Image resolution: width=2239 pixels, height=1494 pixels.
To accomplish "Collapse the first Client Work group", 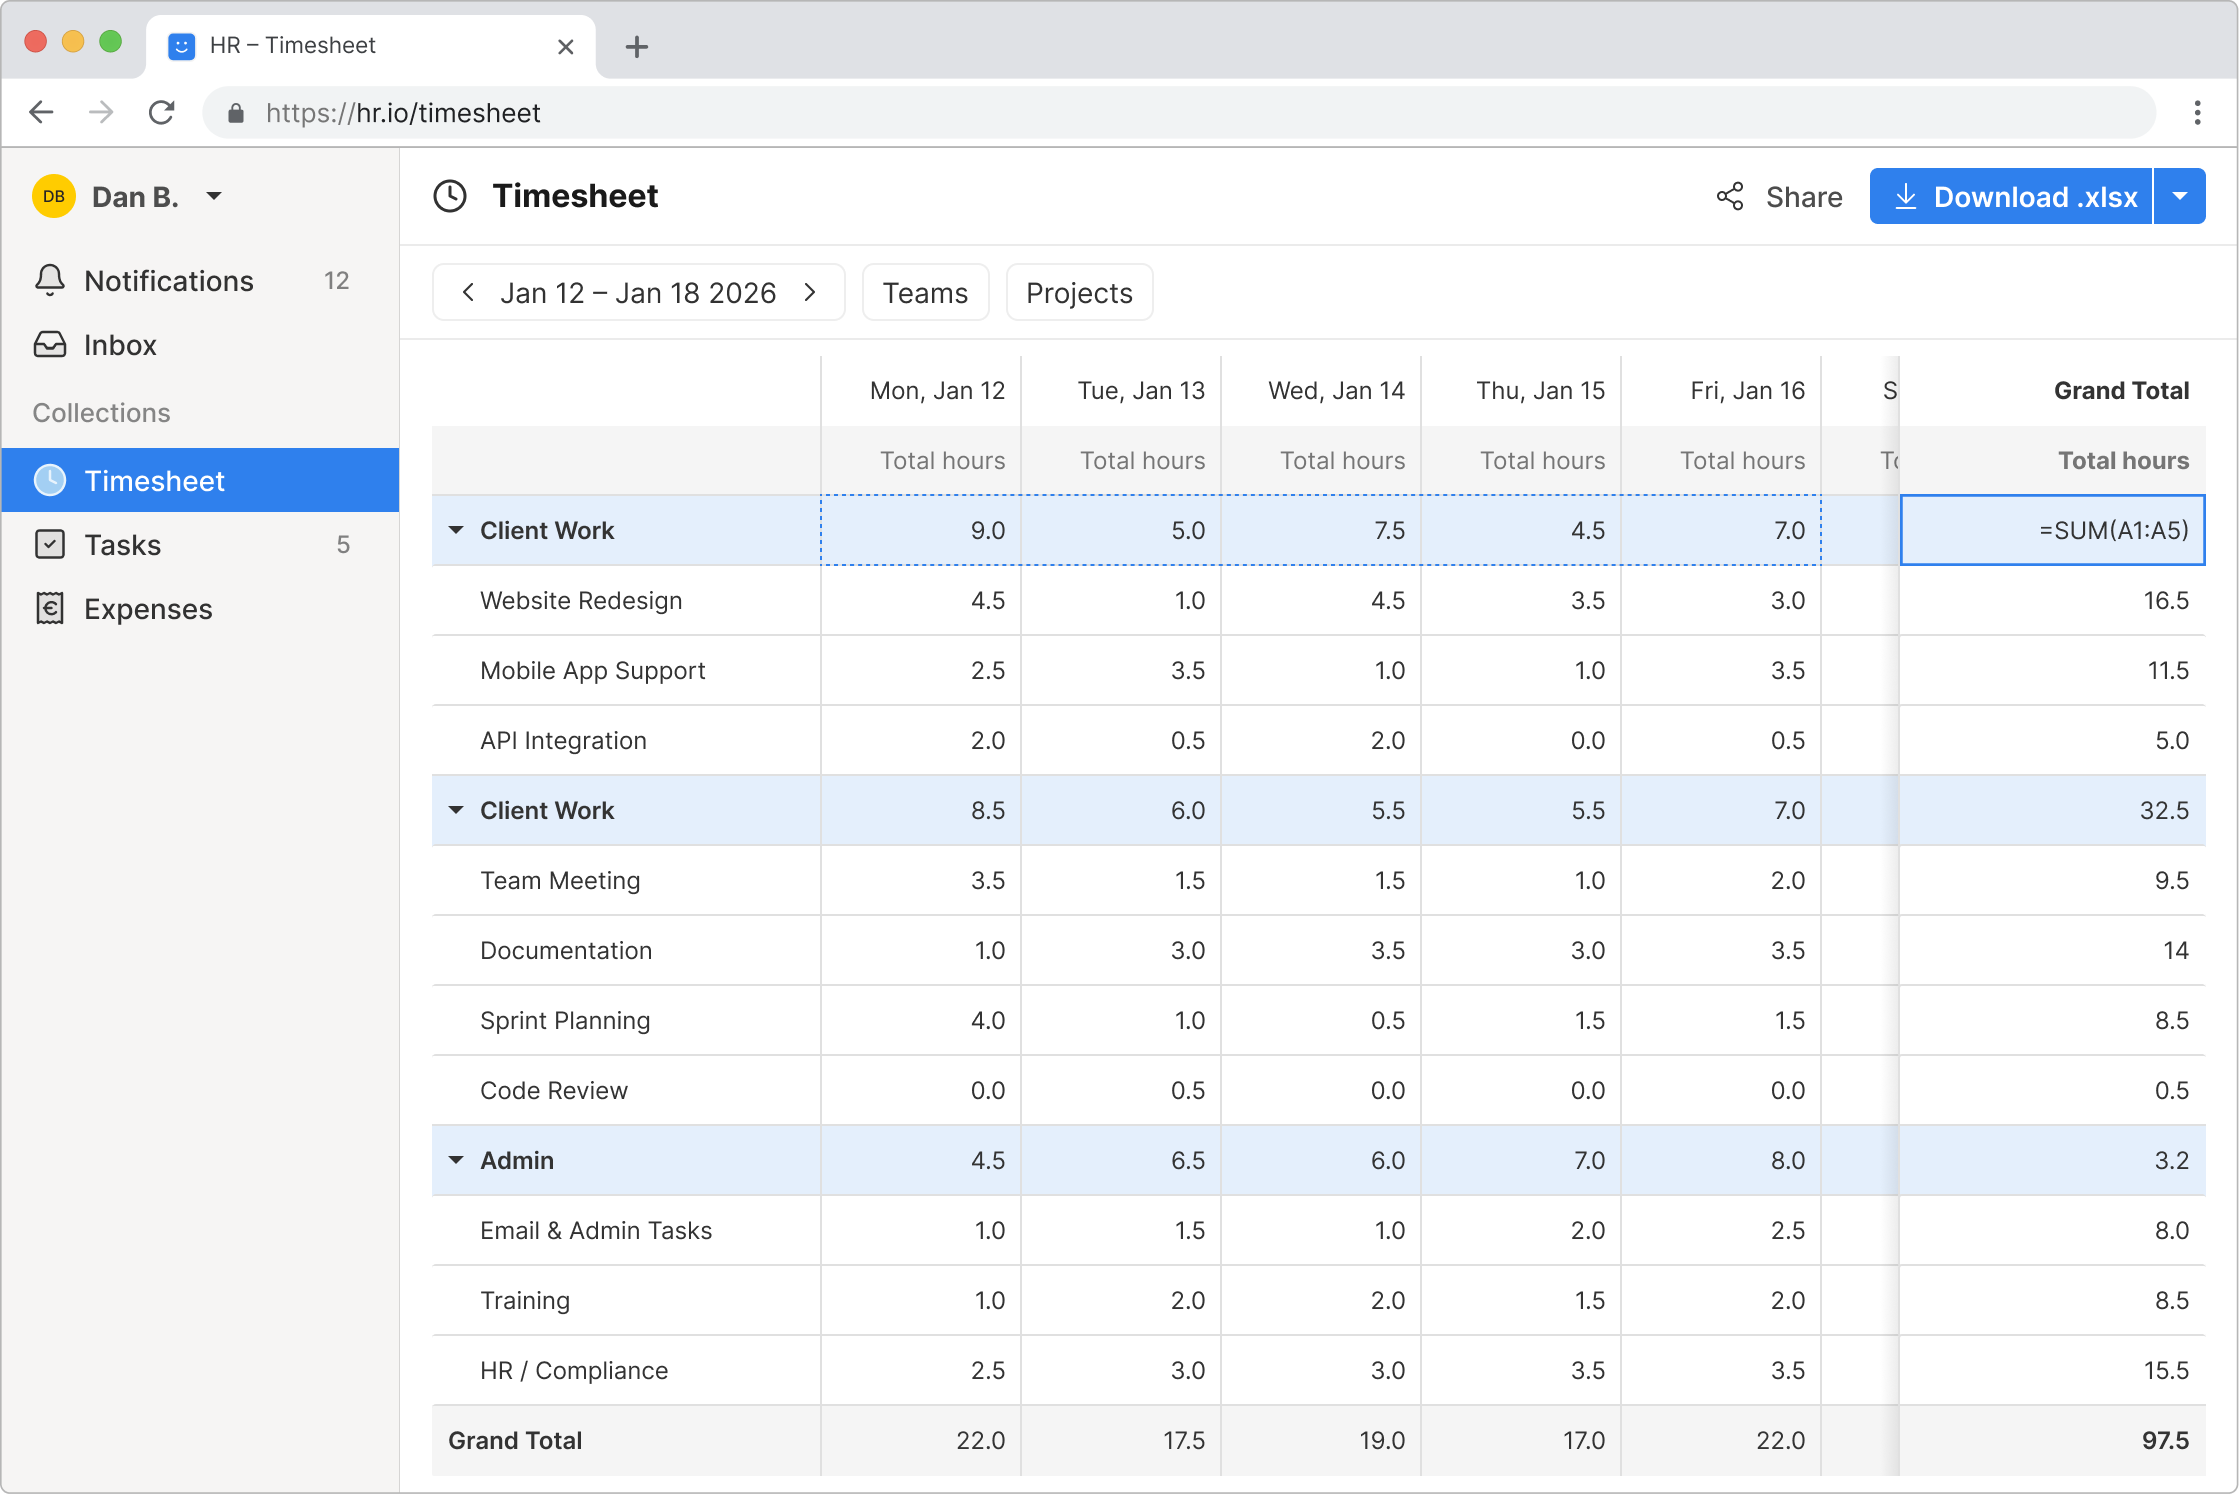I will (x=456, y=530).
